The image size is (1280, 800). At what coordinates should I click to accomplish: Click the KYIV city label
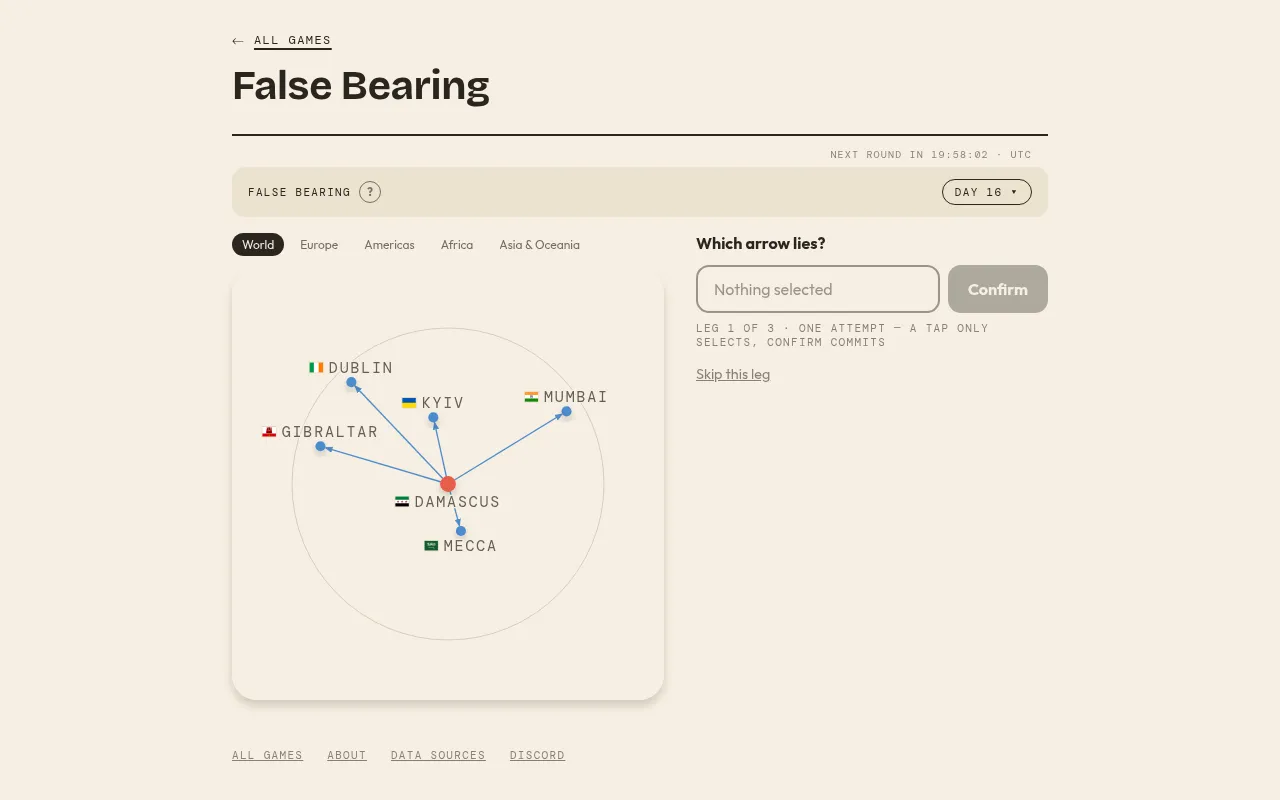pos(443,403)
